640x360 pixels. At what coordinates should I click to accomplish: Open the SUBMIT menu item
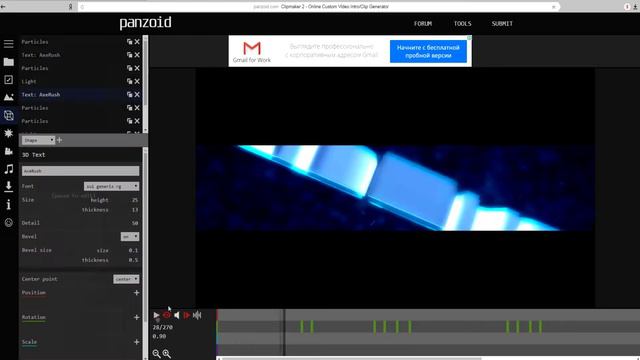tap(502, 24)
